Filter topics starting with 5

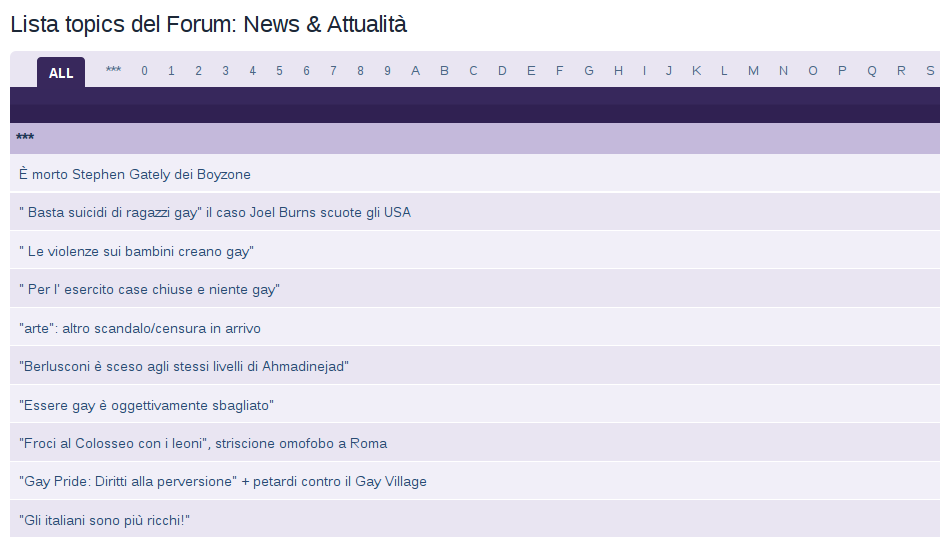click(279, 71)
